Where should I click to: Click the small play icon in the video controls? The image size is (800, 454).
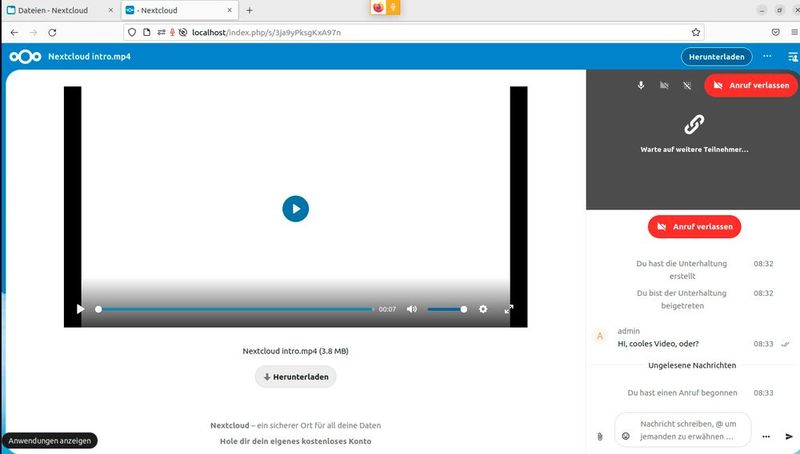(80, 309)
